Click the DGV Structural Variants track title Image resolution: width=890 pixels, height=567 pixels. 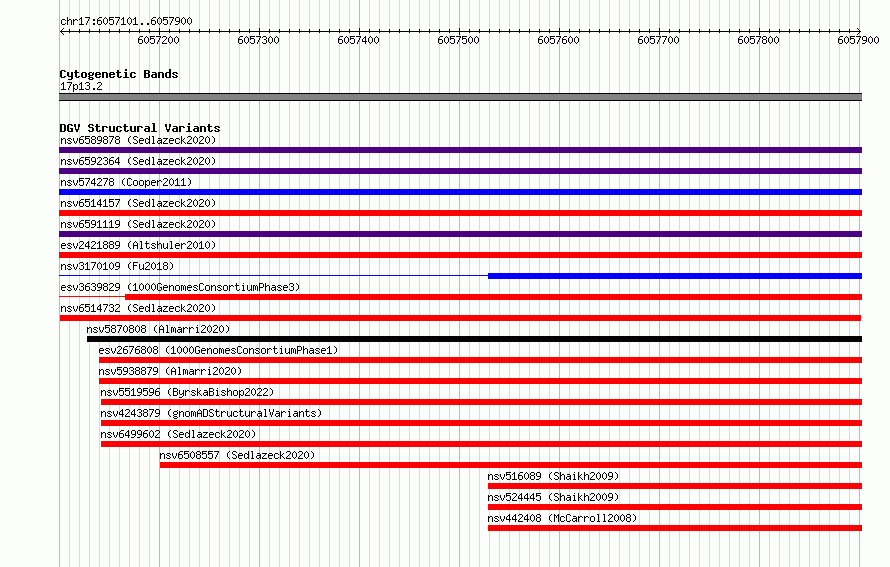tap(140, 128)
